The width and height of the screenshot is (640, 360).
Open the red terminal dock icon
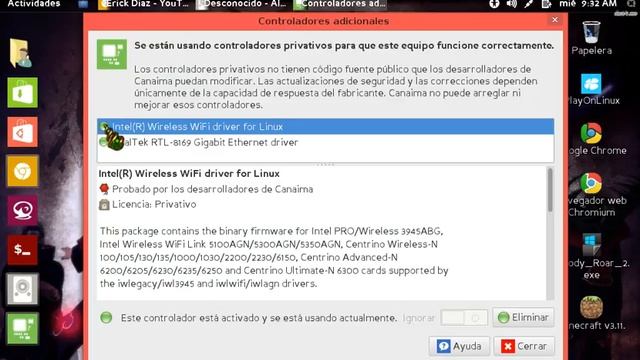point(22,249)
